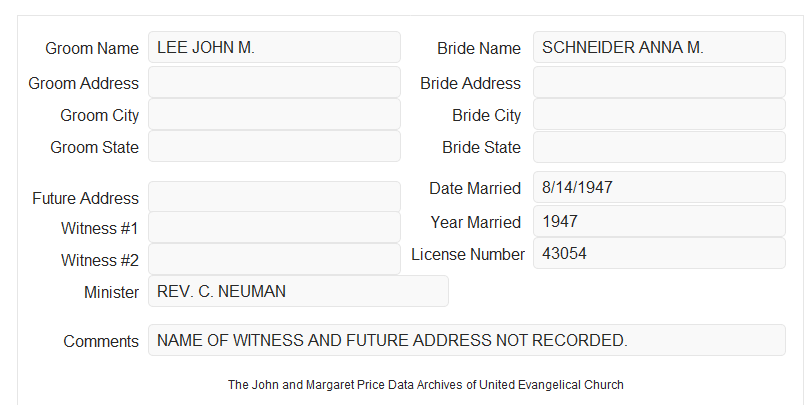Focus the Witness #1 field
The image size is (805, 405).
274,227
